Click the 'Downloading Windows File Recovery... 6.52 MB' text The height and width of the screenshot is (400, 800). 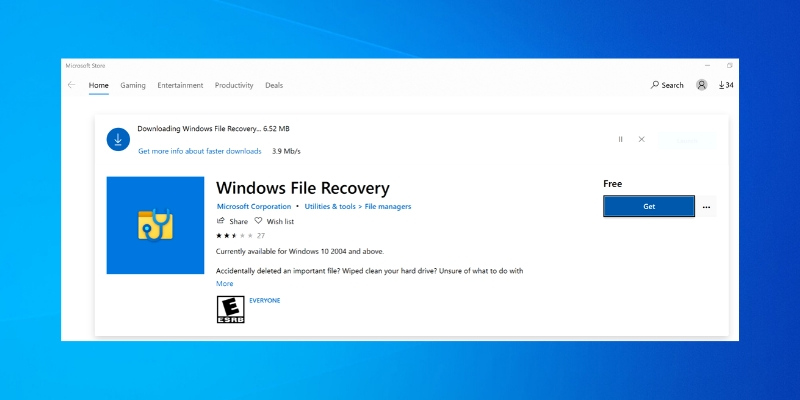pyautogui.click(x=213, y=129)
